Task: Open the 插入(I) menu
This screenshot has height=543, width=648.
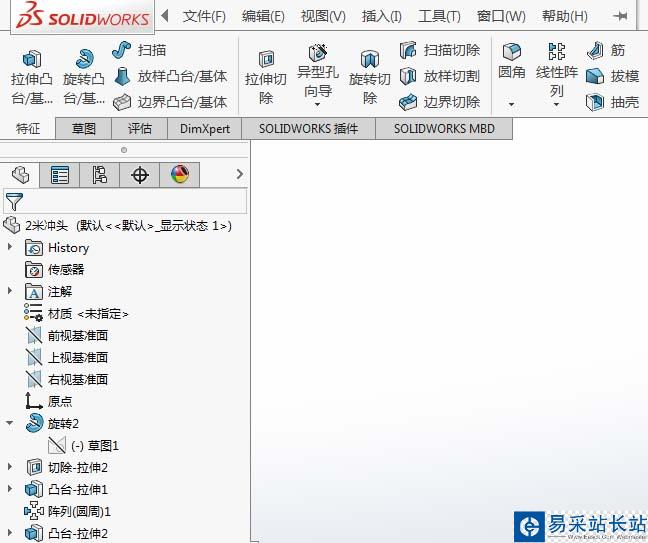Action: pyautogui.click(x=381, y=16)
